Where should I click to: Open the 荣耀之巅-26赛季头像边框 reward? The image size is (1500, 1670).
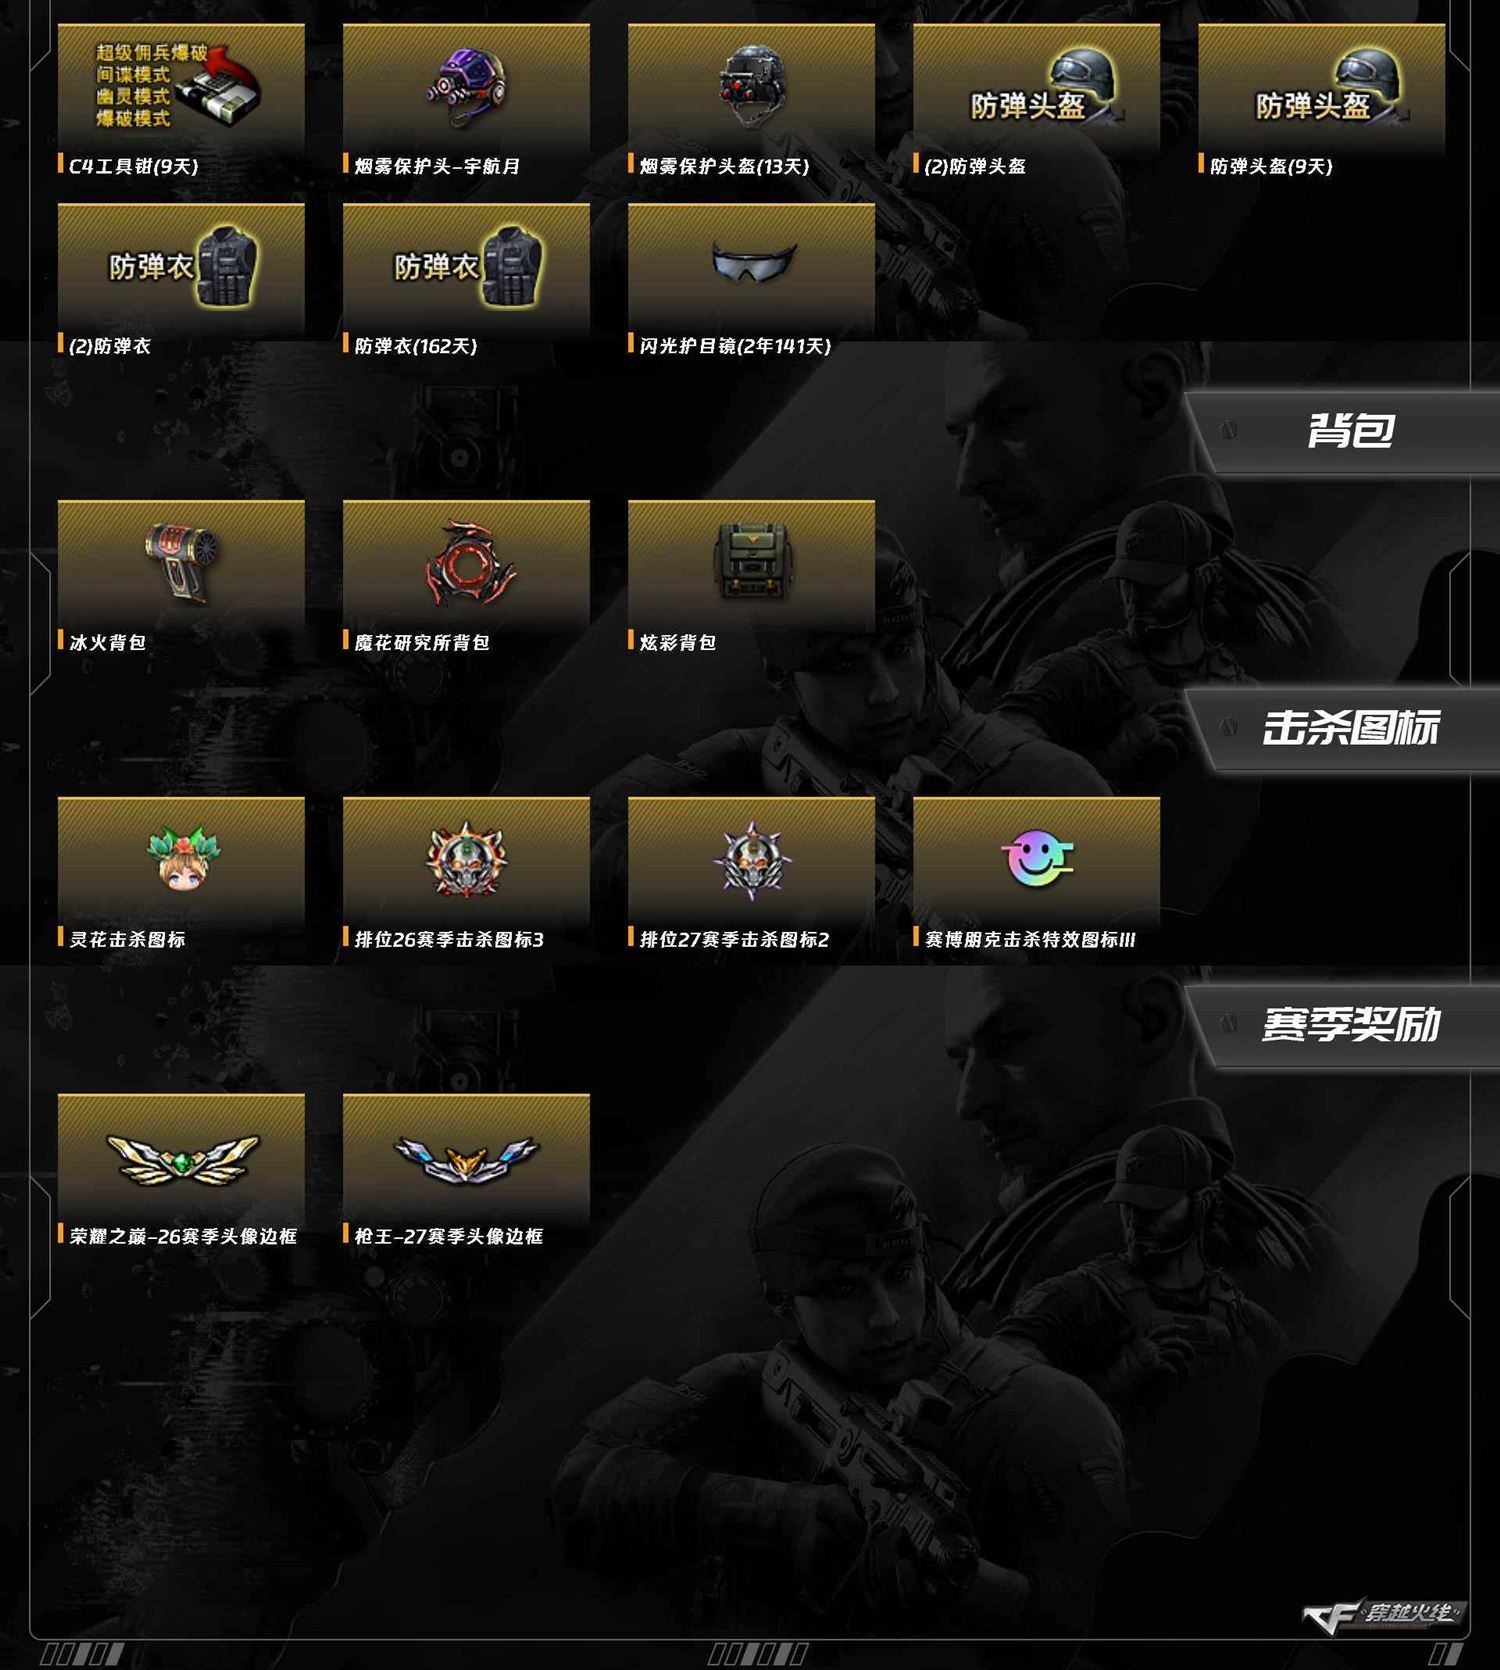pyautogui.click(x=181, y=1158)
